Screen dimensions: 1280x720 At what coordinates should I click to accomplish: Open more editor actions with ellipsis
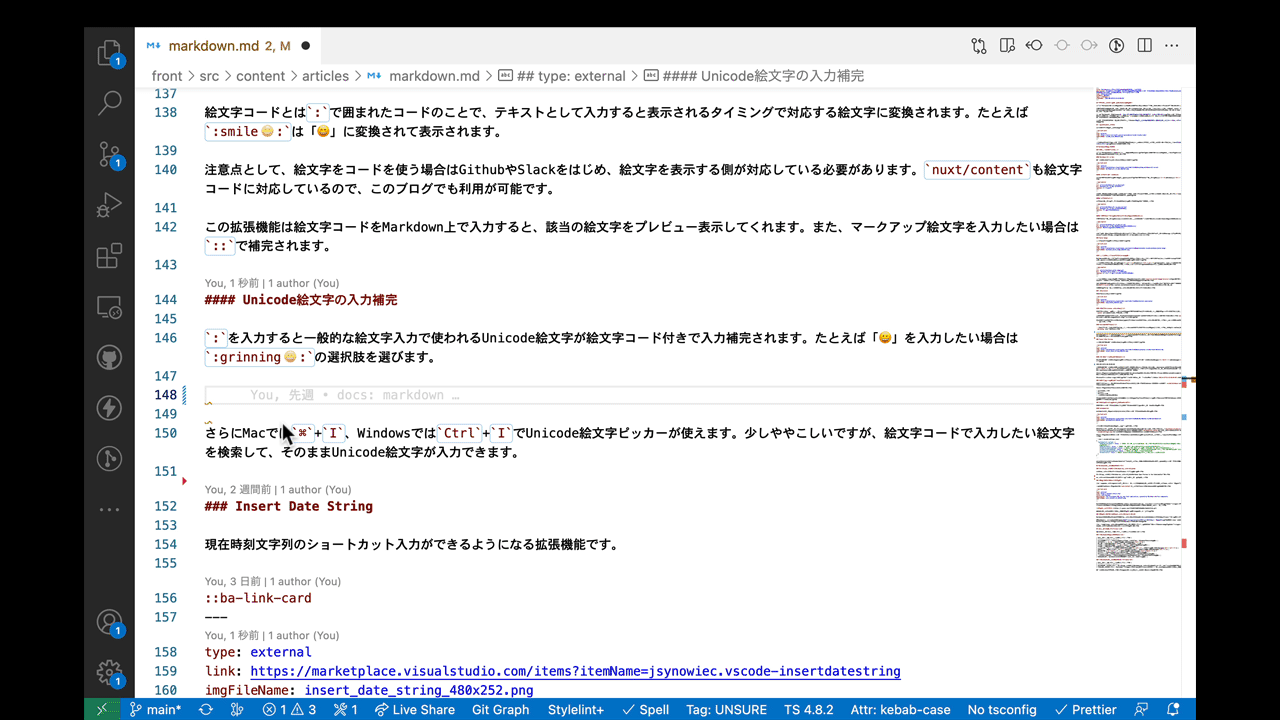pyautogui.click(x=1172, y=45)
